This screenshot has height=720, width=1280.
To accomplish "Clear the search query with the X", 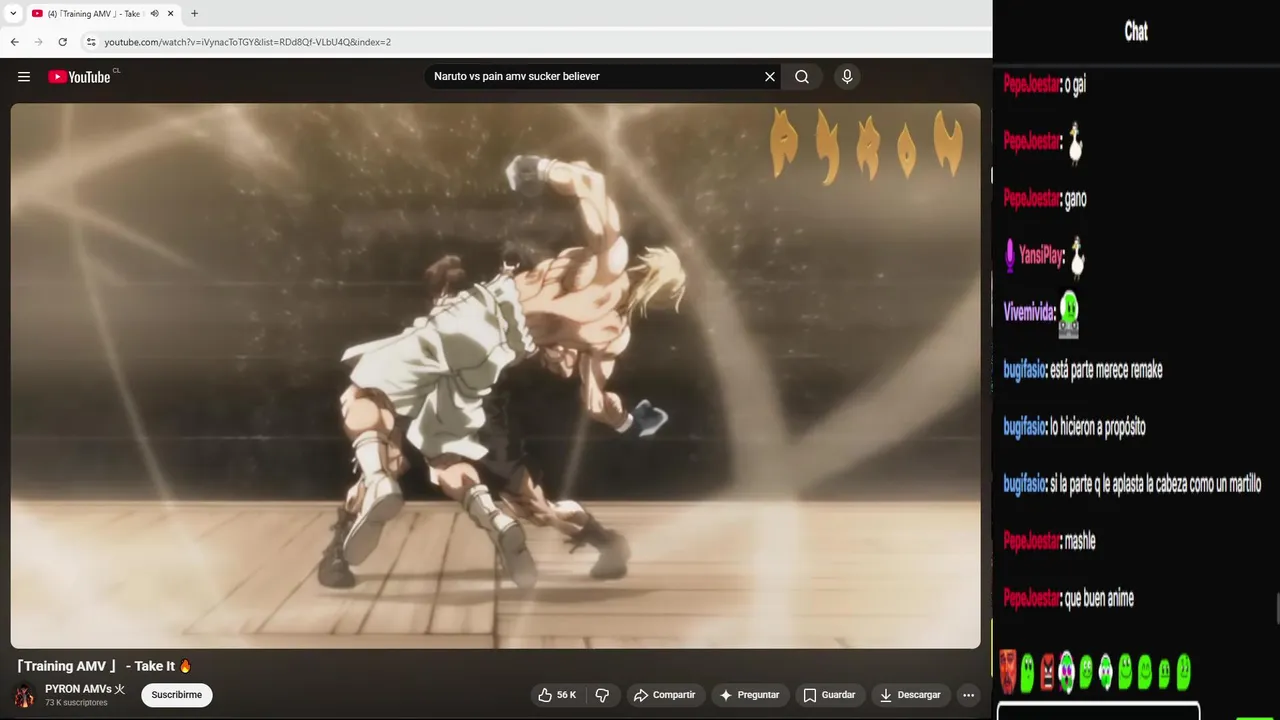I will (x=770, y=77).
